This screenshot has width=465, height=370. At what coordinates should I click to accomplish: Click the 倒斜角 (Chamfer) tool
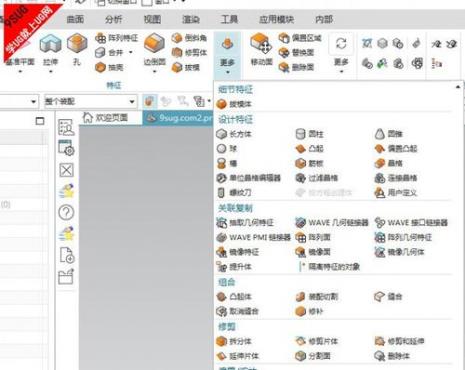(189, 38)
